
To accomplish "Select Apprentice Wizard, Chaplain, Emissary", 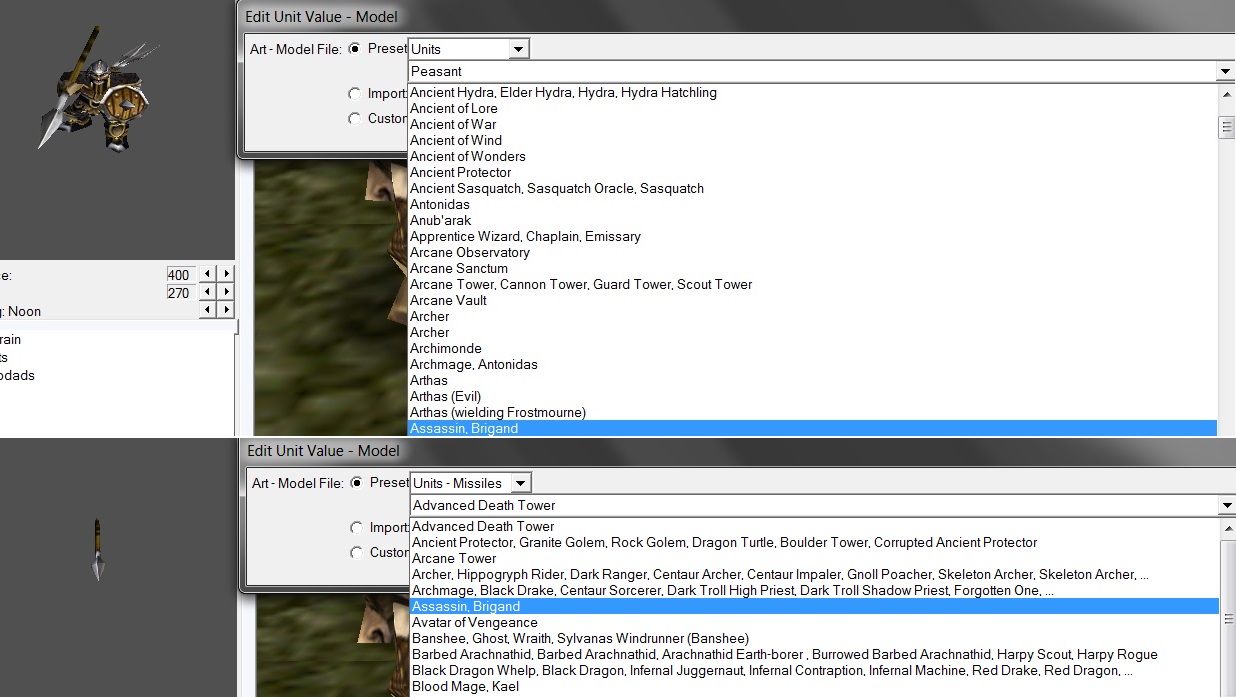I will click(x=812, y=236).
